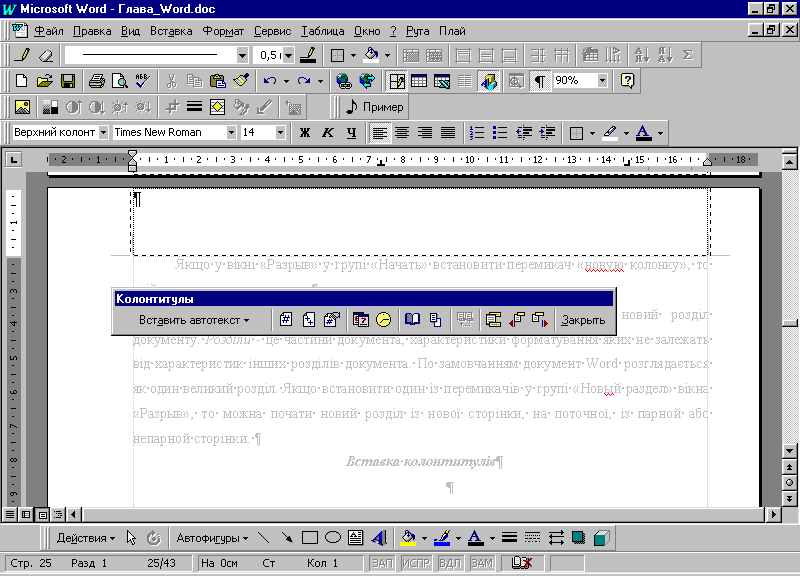The width and height of the screenshot is (800, 576).
Task: Click the Пример button
Action: (375, 107)
